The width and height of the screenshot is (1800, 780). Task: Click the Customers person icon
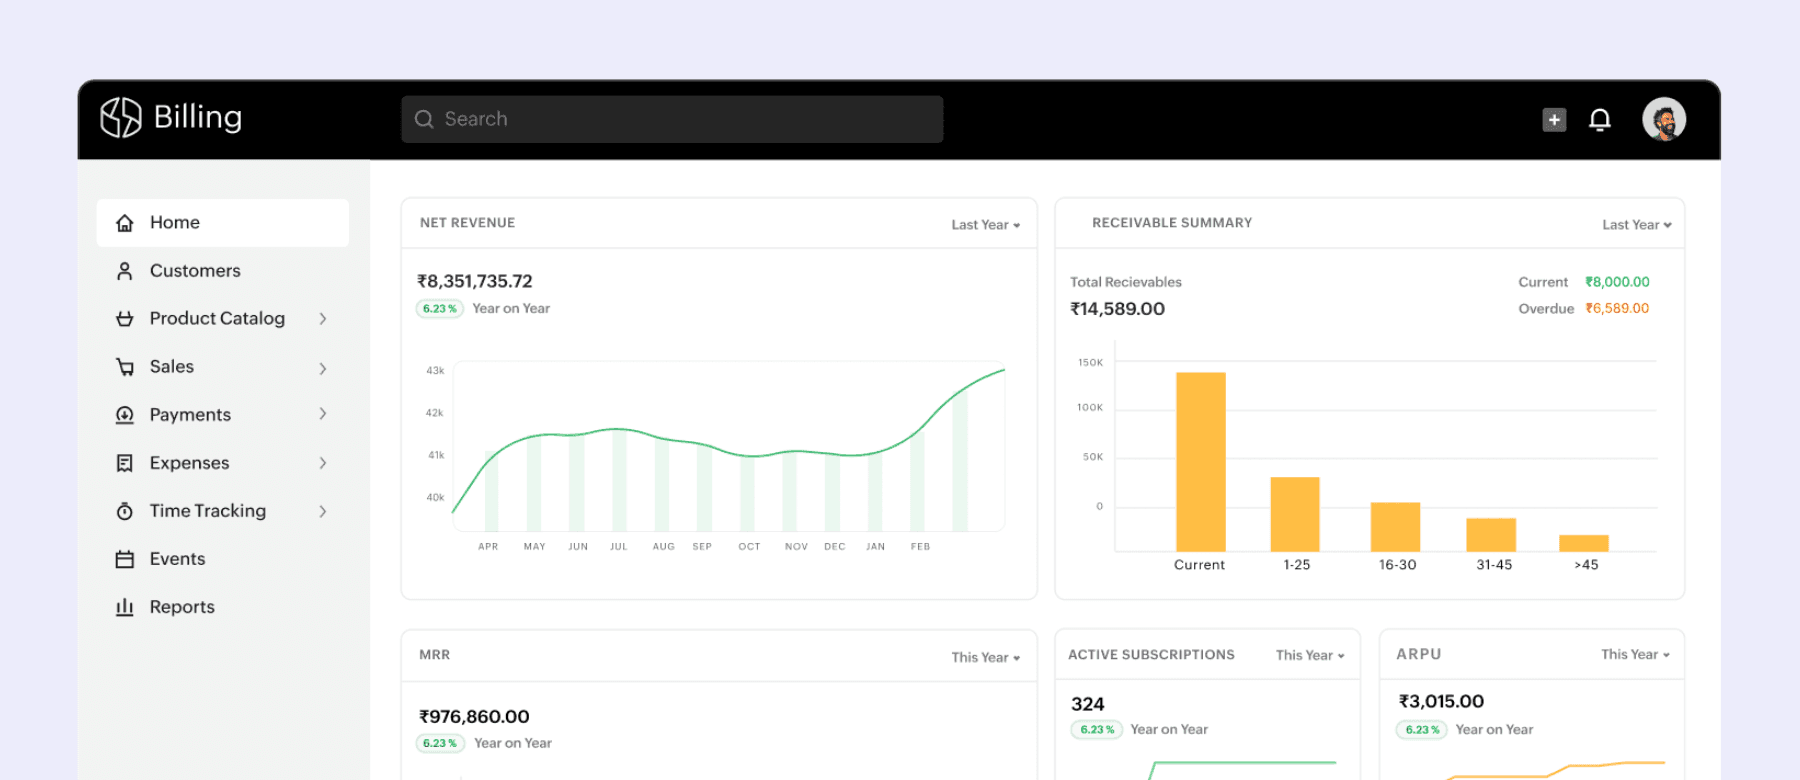pos(125,271)
